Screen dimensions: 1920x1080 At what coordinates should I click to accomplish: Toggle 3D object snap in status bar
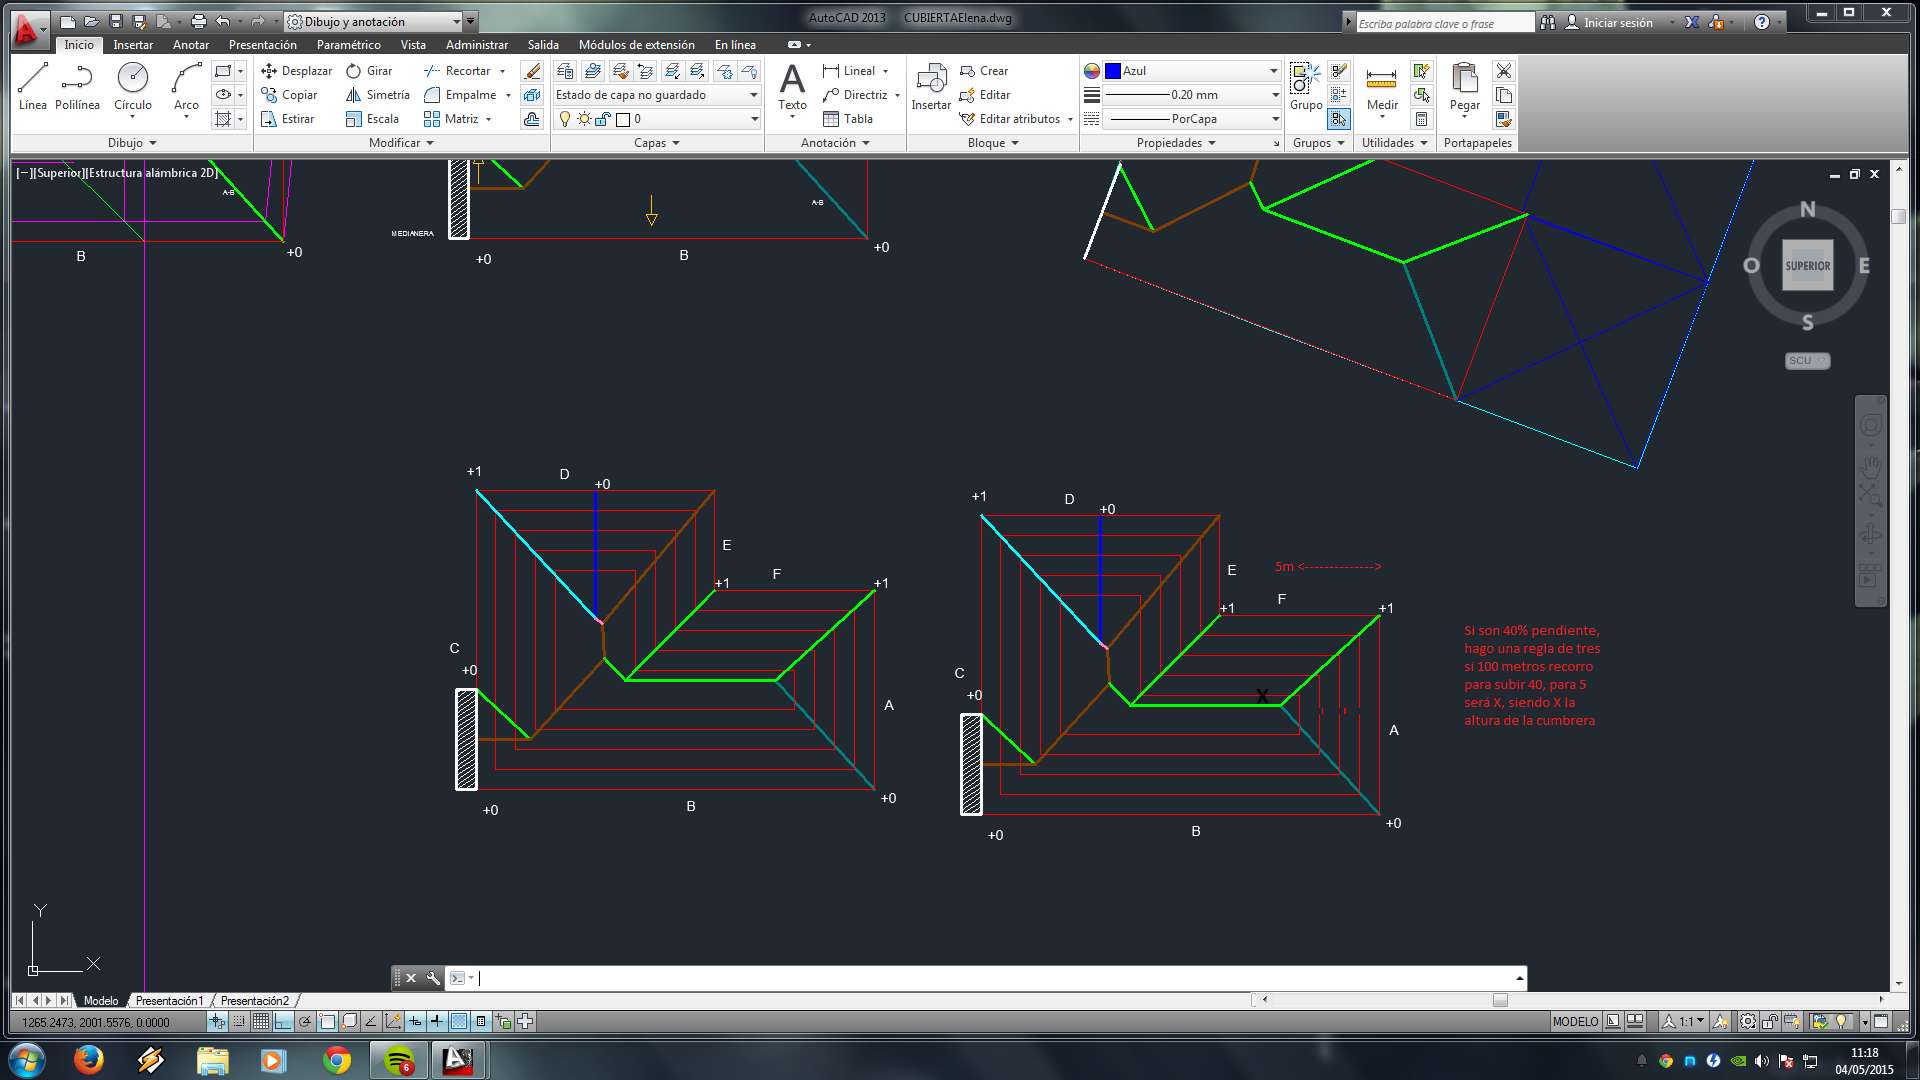click(x=349, y=1021)
